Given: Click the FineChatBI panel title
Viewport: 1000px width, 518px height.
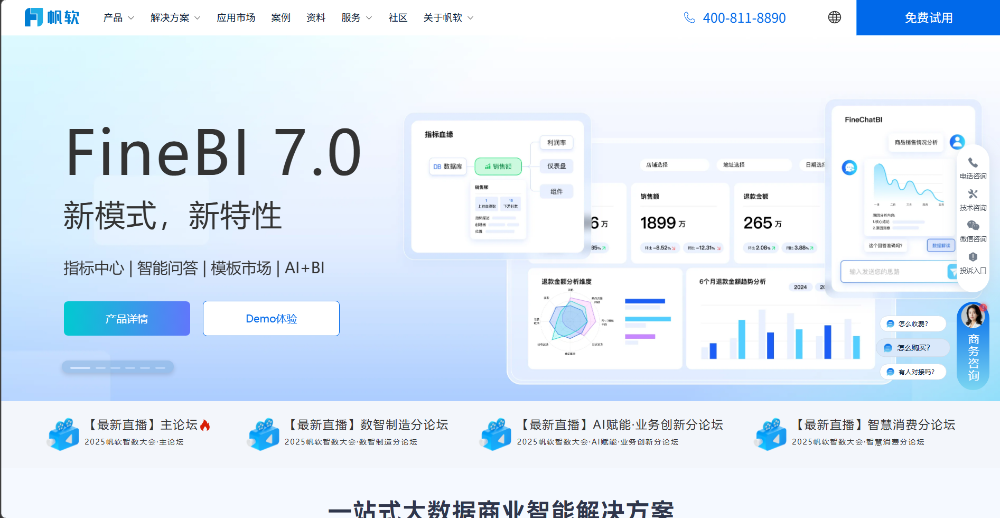Looking at the screenshot, I should (863, 119).
